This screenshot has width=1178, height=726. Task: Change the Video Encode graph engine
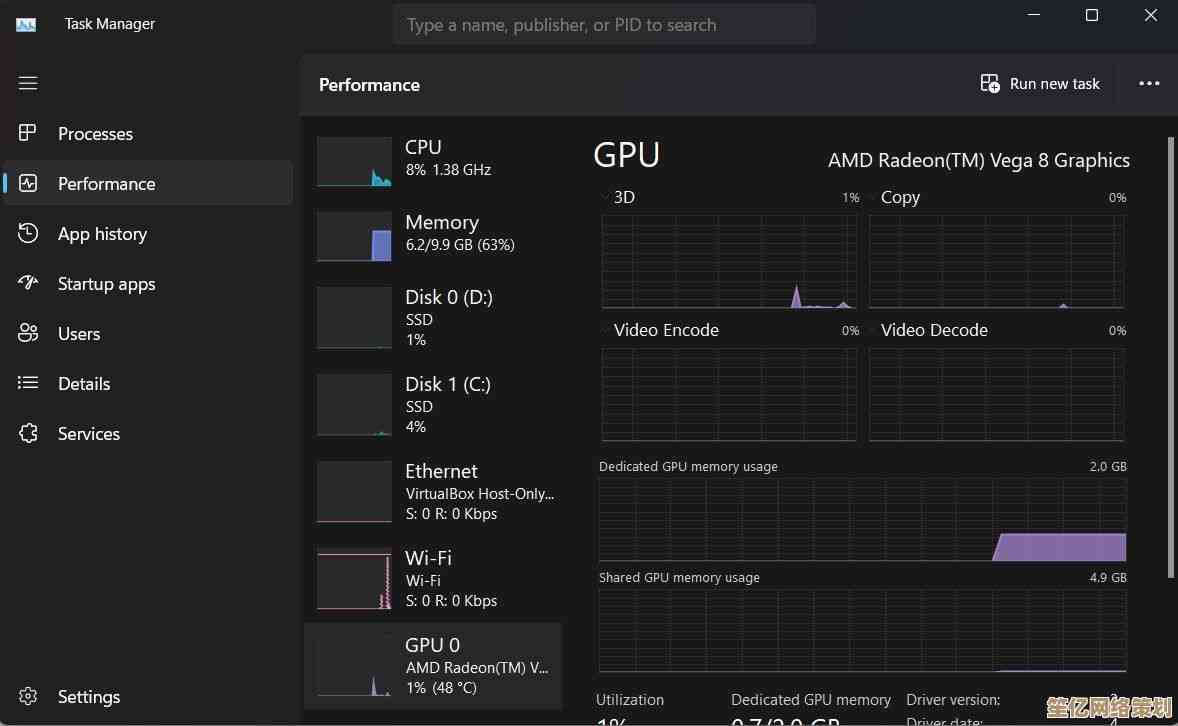[x=606, y=330]
